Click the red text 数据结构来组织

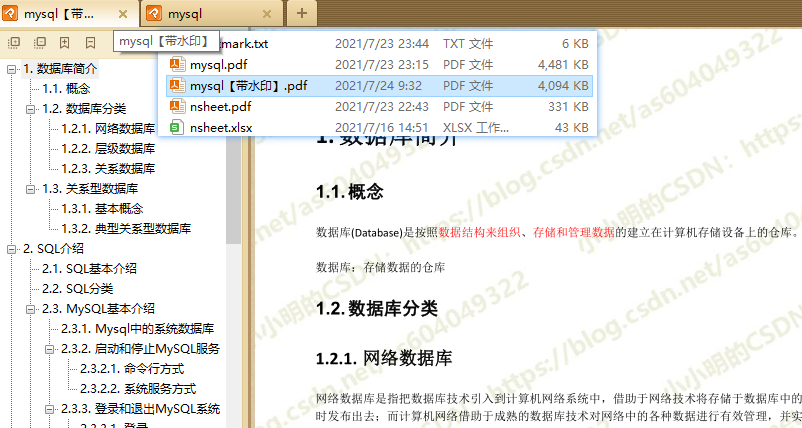point(479,233)
